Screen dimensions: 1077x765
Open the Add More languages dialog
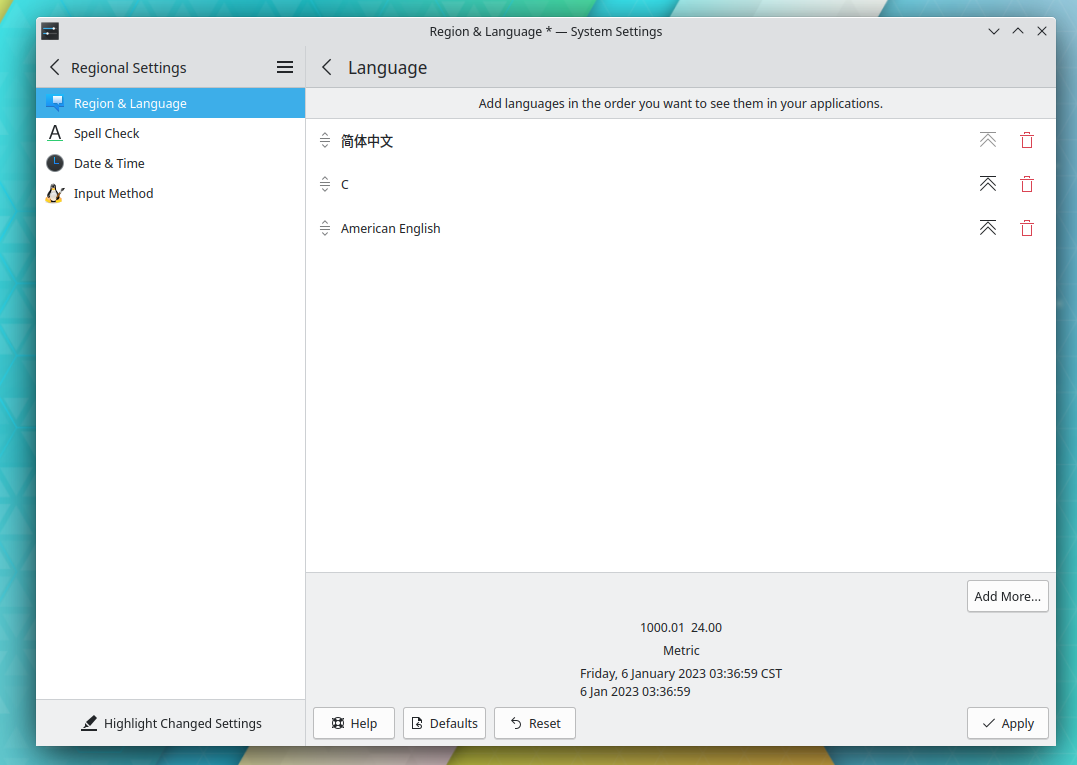click(1007, 596)
